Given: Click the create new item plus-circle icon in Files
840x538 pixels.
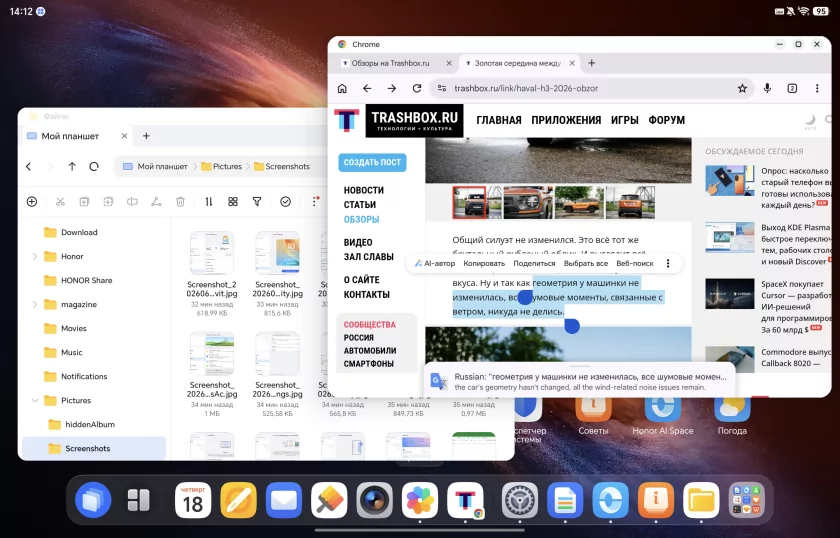Looking at the screenshot, I should point(32,201).
